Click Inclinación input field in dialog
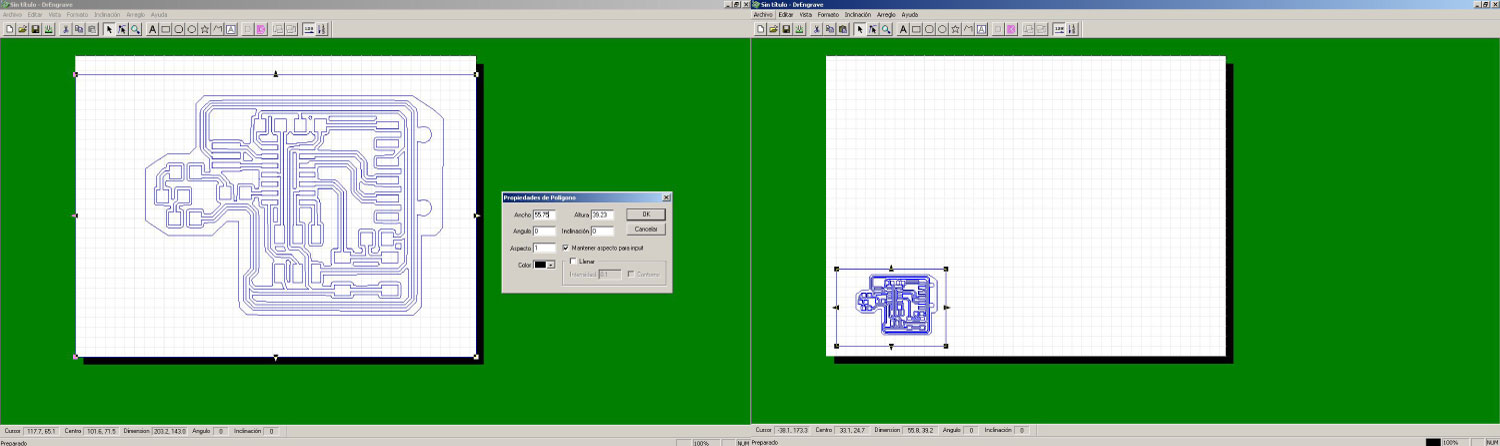This screenshot has height=446, width=1500. click(x=602, y=231)
